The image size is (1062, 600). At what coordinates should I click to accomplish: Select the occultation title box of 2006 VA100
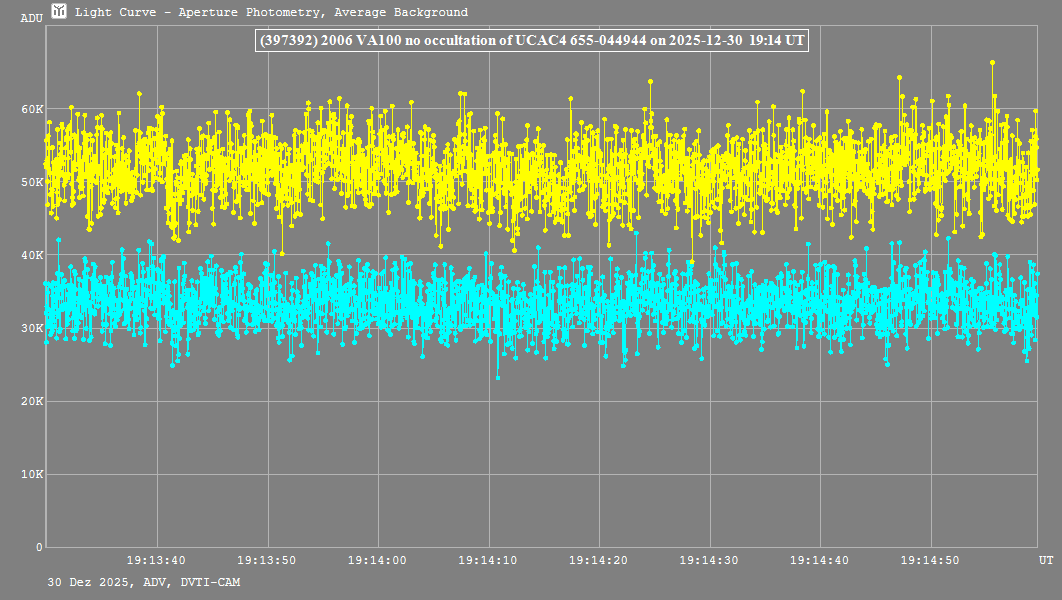(531, 40)
